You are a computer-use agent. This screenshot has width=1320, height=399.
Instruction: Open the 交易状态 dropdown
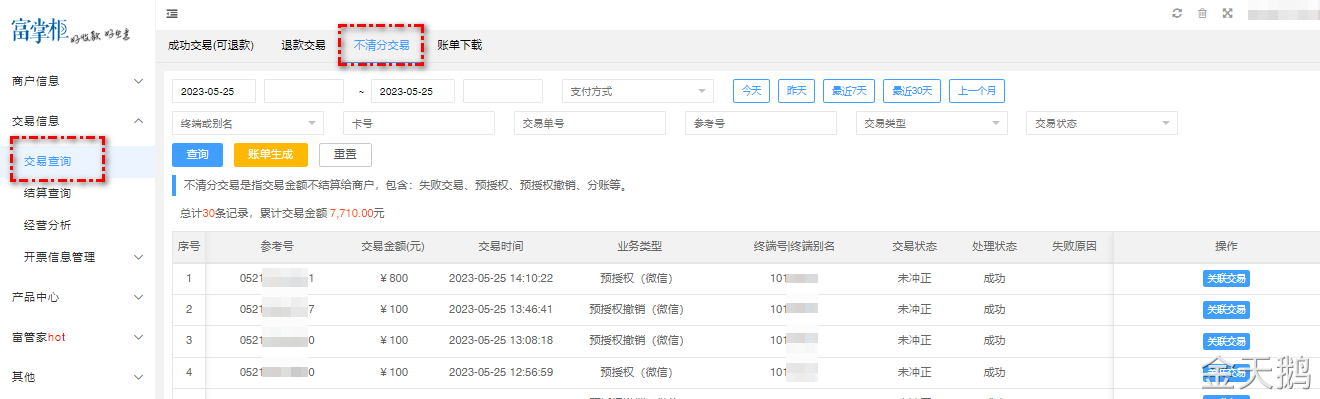[1102, 123]
